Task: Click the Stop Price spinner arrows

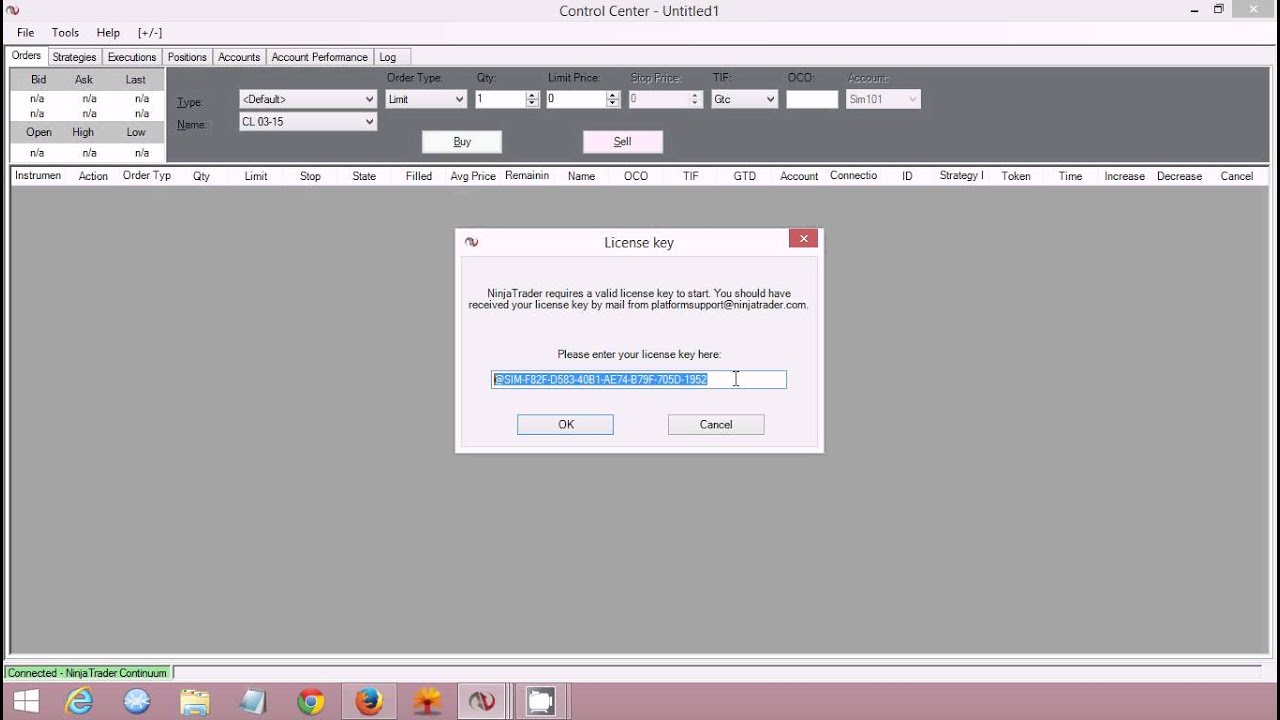Action: 695,99
